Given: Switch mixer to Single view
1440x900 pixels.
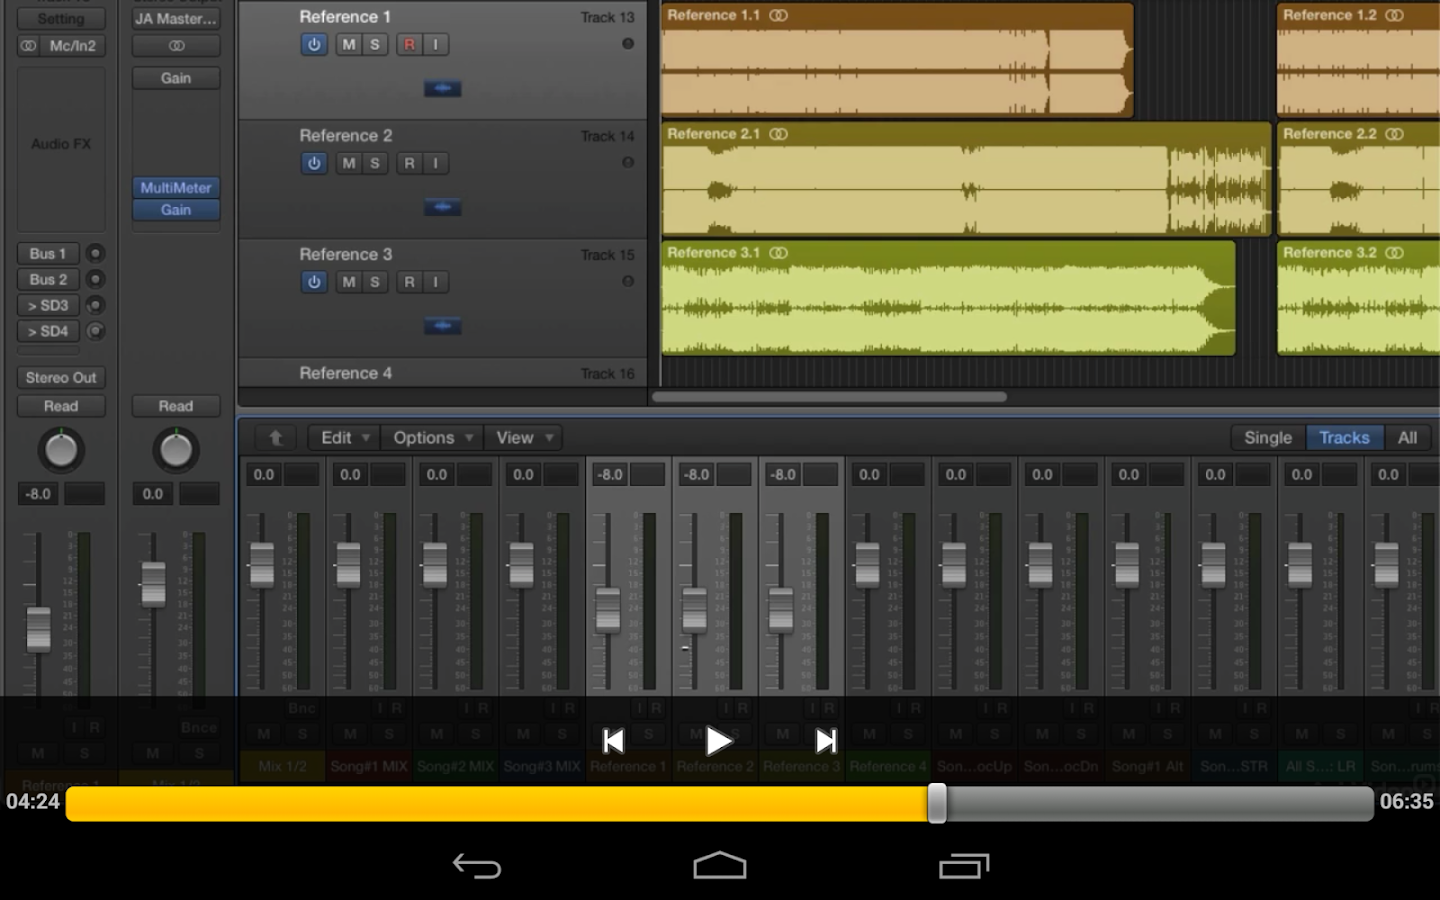Looking at the screenshot, I should tap(1267, 438).
